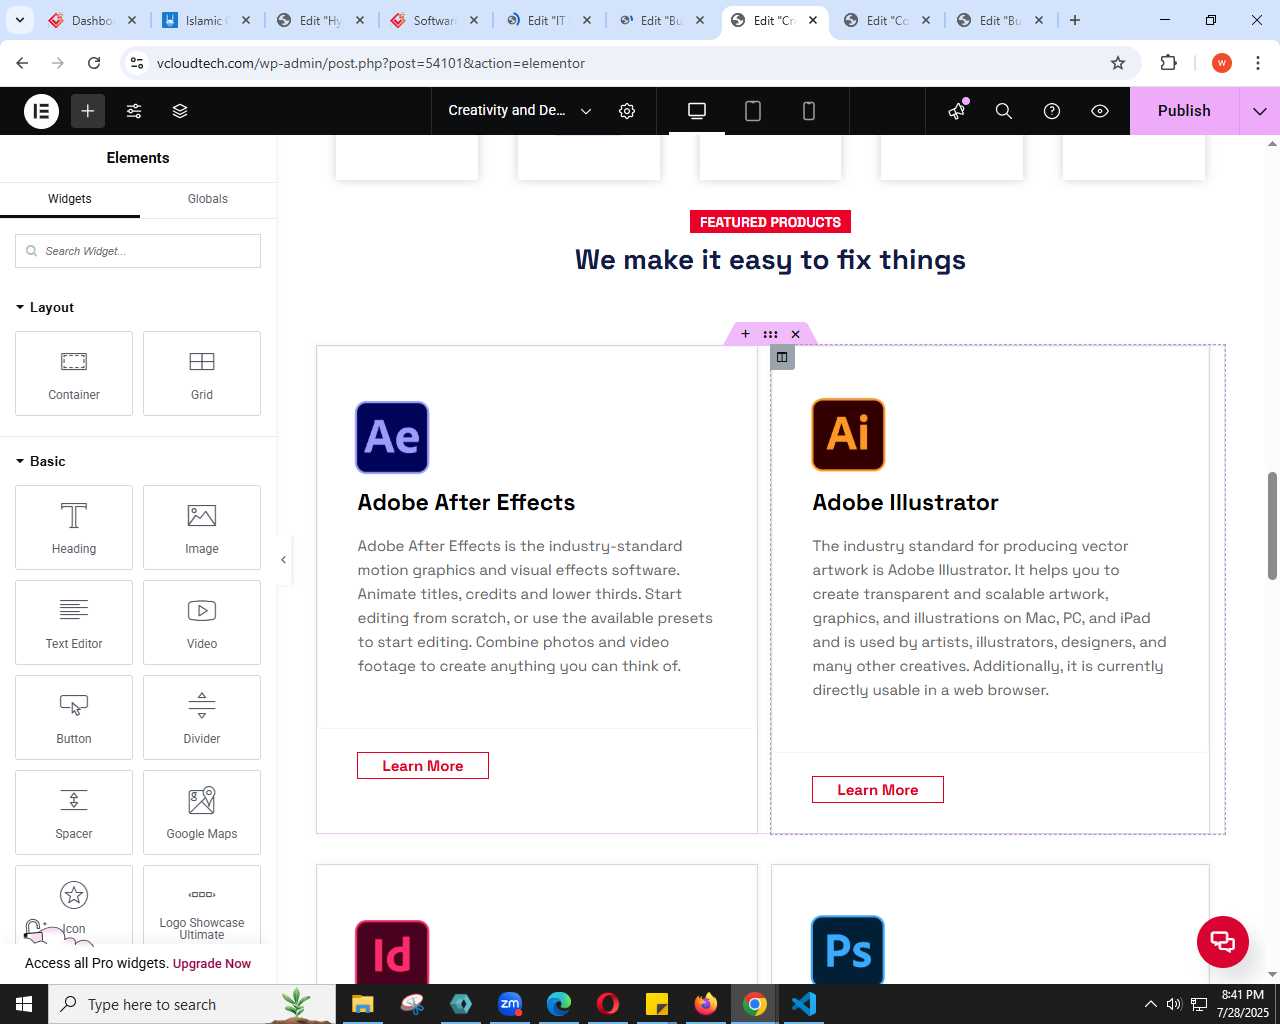Select the Text Editor widget
The height and width of the screenshot is (1024, 1280).
74,622
